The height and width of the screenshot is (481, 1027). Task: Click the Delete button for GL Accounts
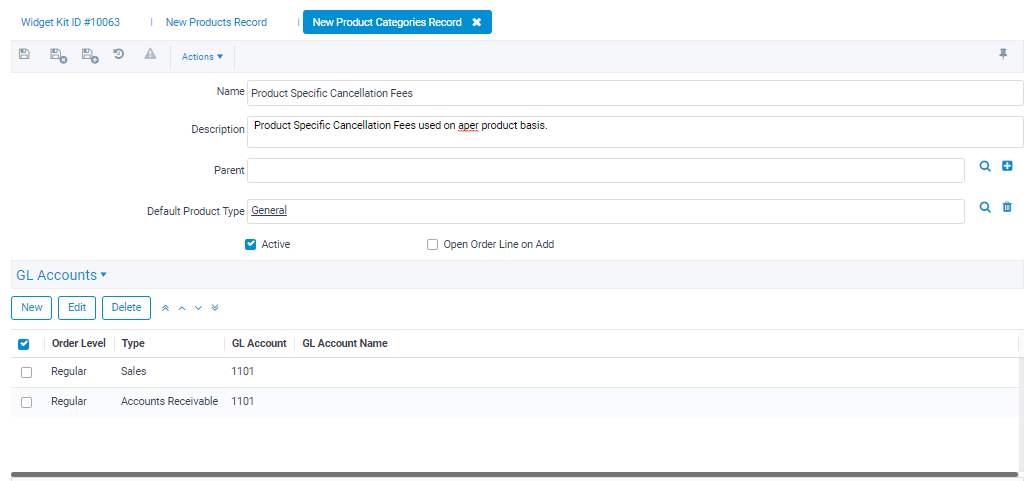tap(126, 307)
